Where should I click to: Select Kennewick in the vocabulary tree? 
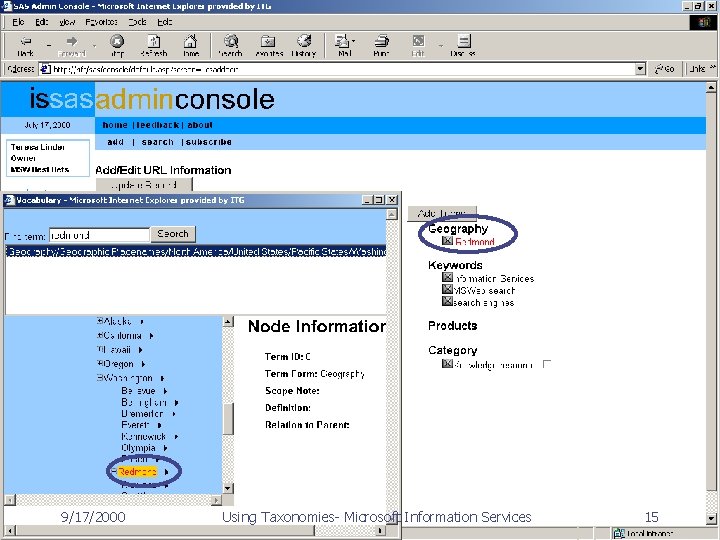(144, 437)
